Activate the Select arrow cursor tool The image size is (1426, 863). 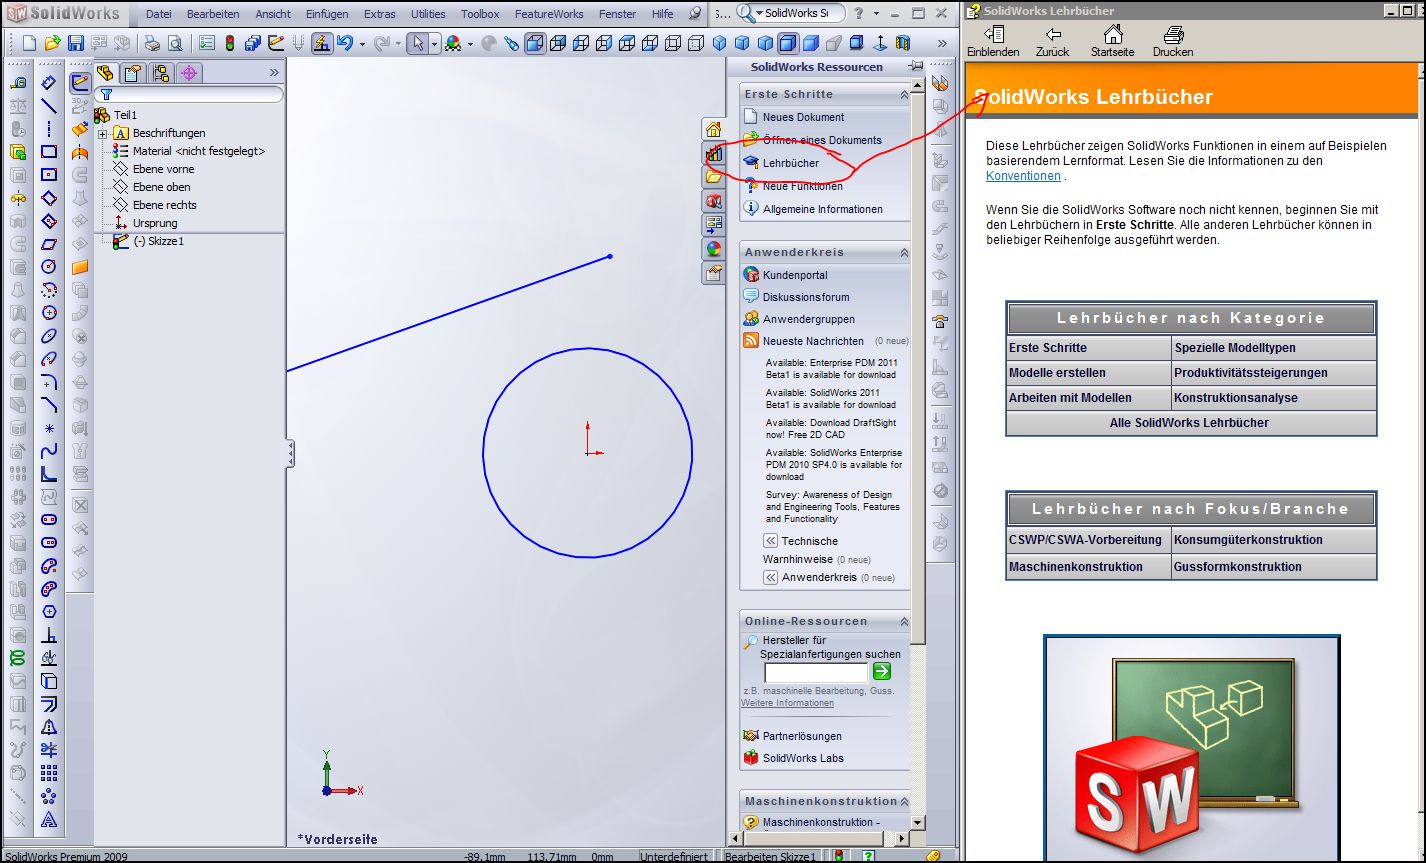(x=419, y=43)
